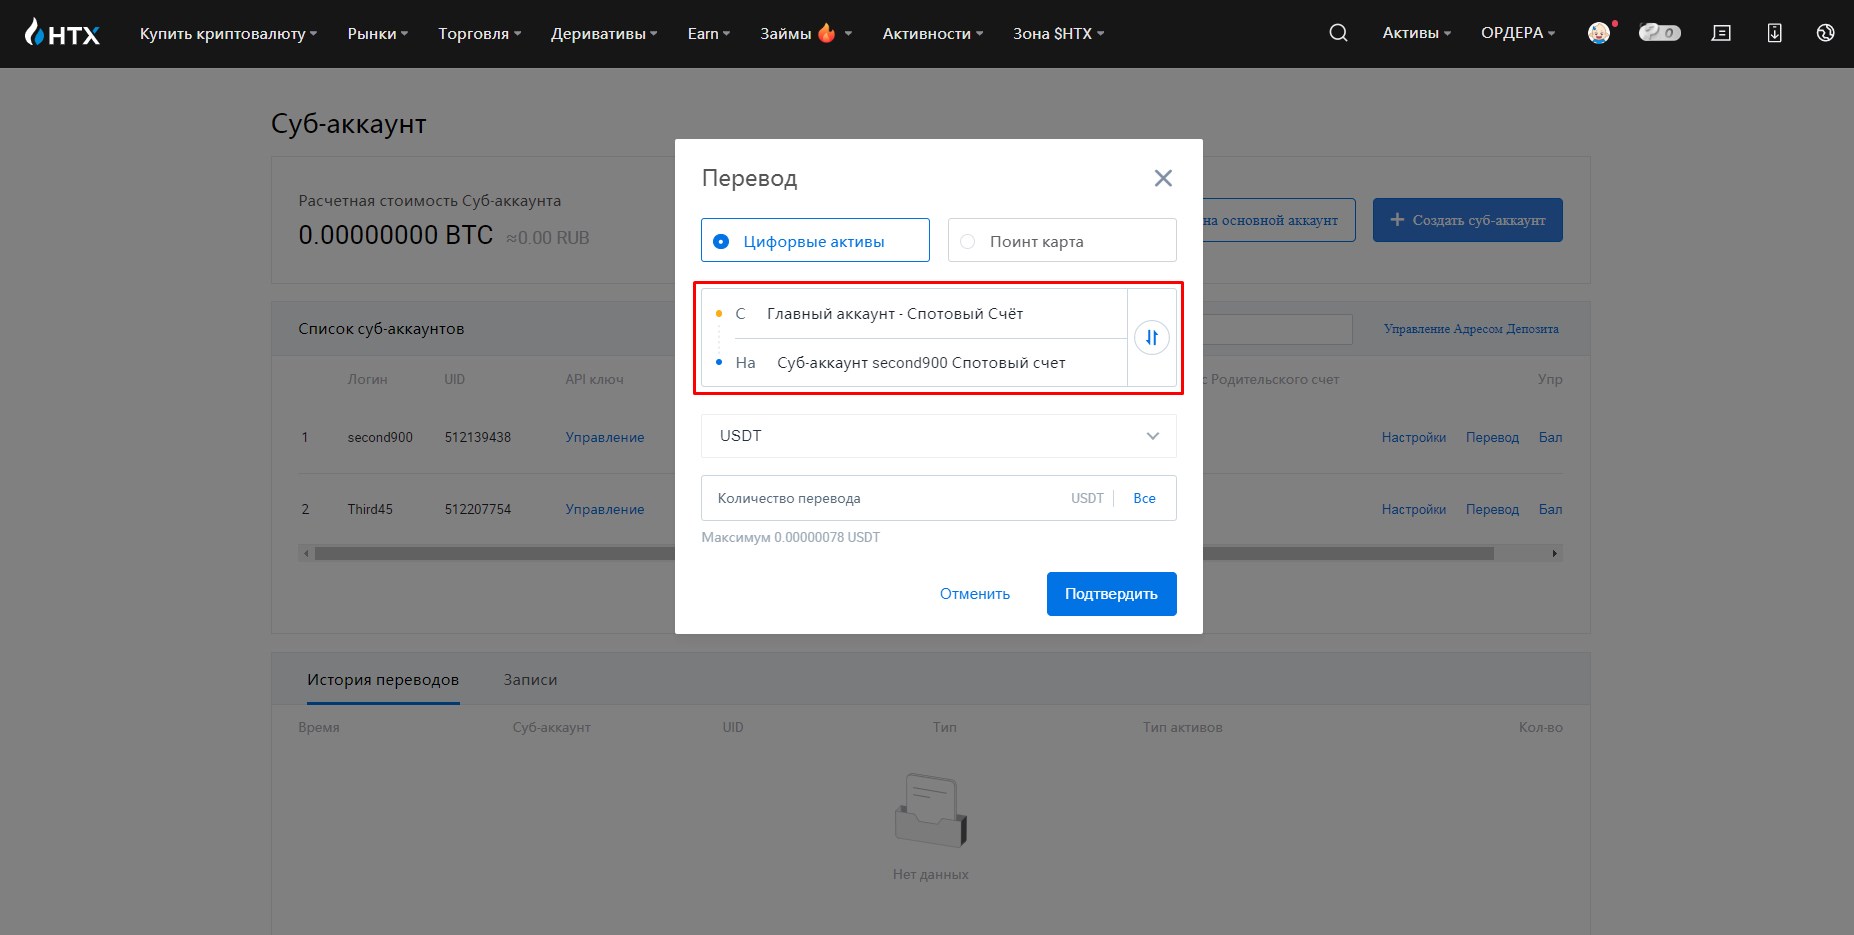Select the Поинт карта radio option
Screen dimensions: 1854x935
[1062, 240]
